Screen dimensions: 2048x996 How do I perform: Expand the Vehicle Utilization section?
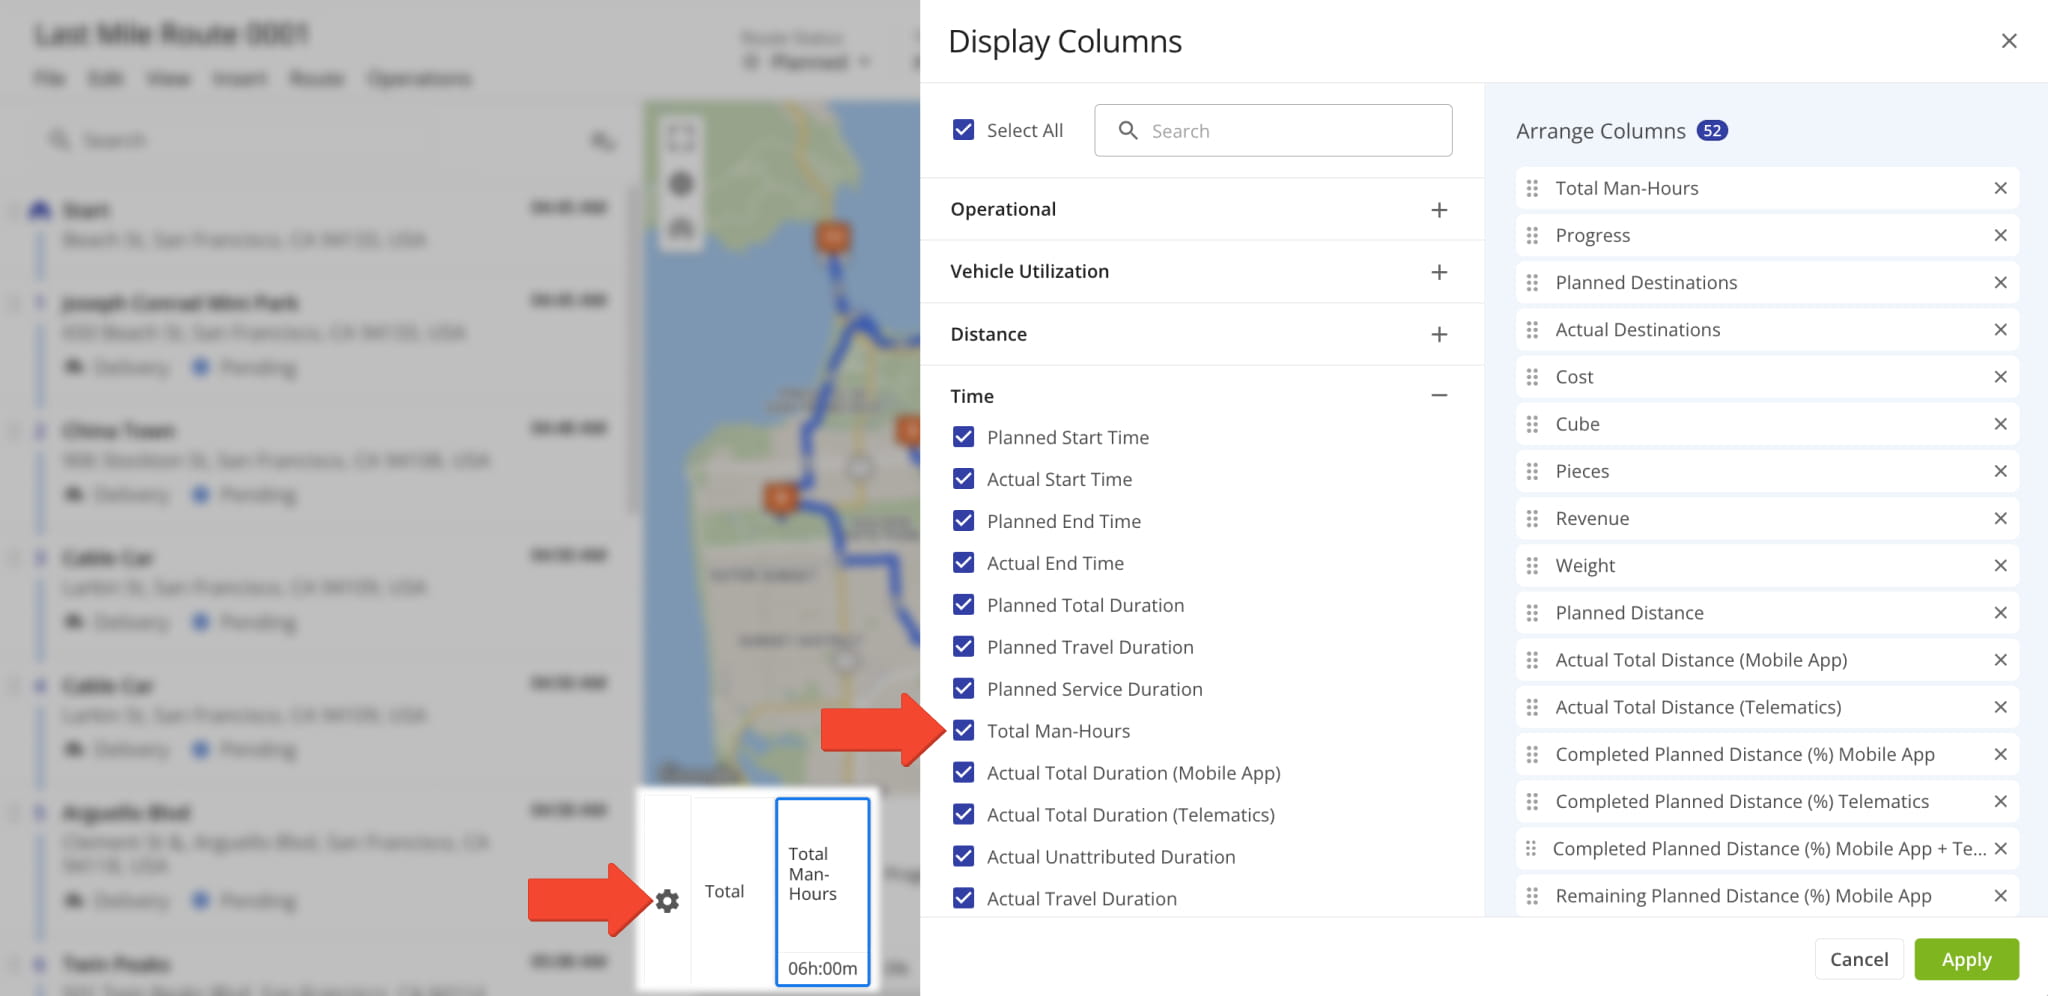[1438, 272]
